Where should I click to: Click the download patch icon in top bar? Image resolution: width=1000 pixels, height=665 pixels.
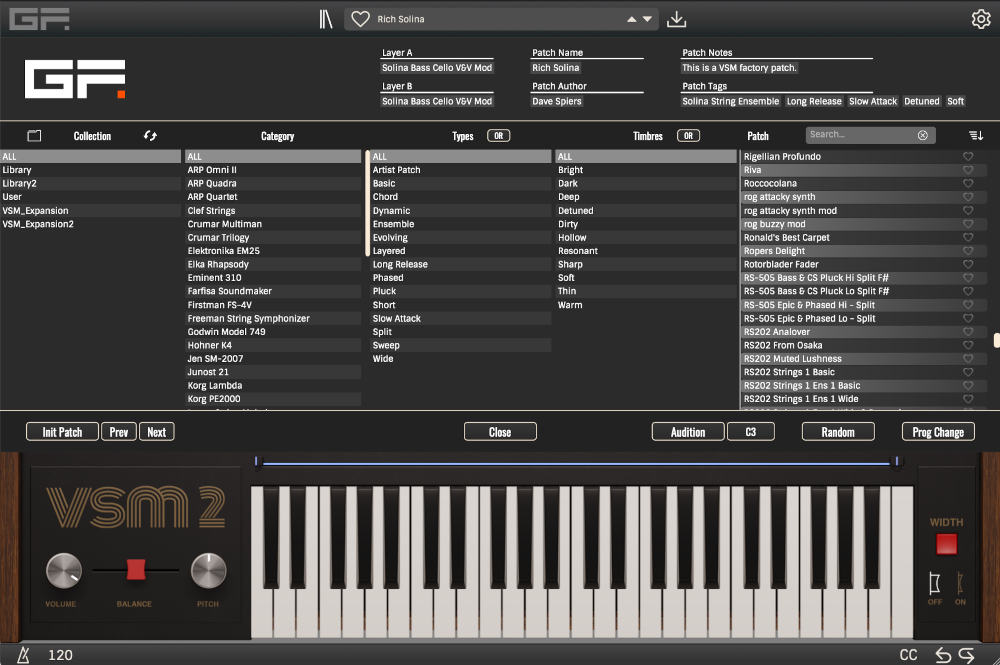click(x=677, y=18)
